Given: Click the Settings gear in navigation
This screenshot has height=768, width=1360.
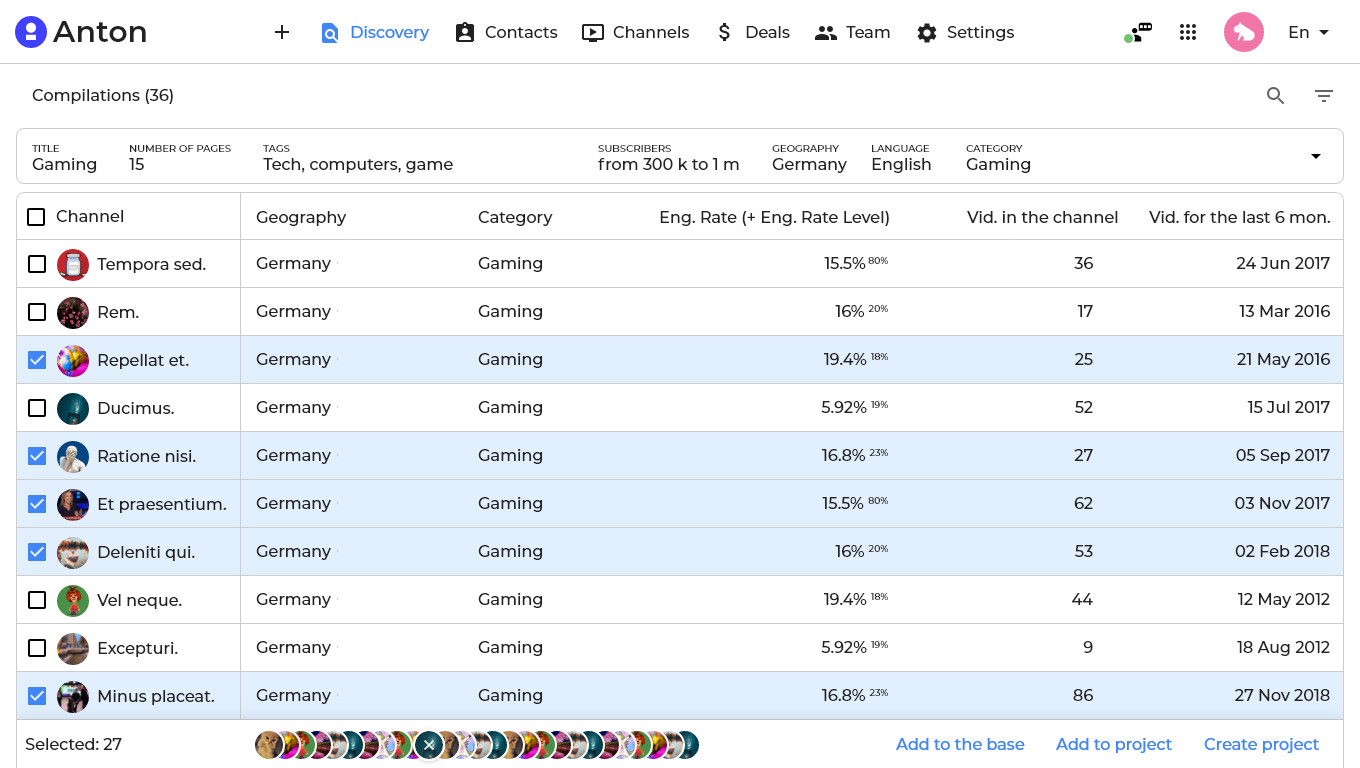Looking at the screenshot, I should tap(927, 32).
